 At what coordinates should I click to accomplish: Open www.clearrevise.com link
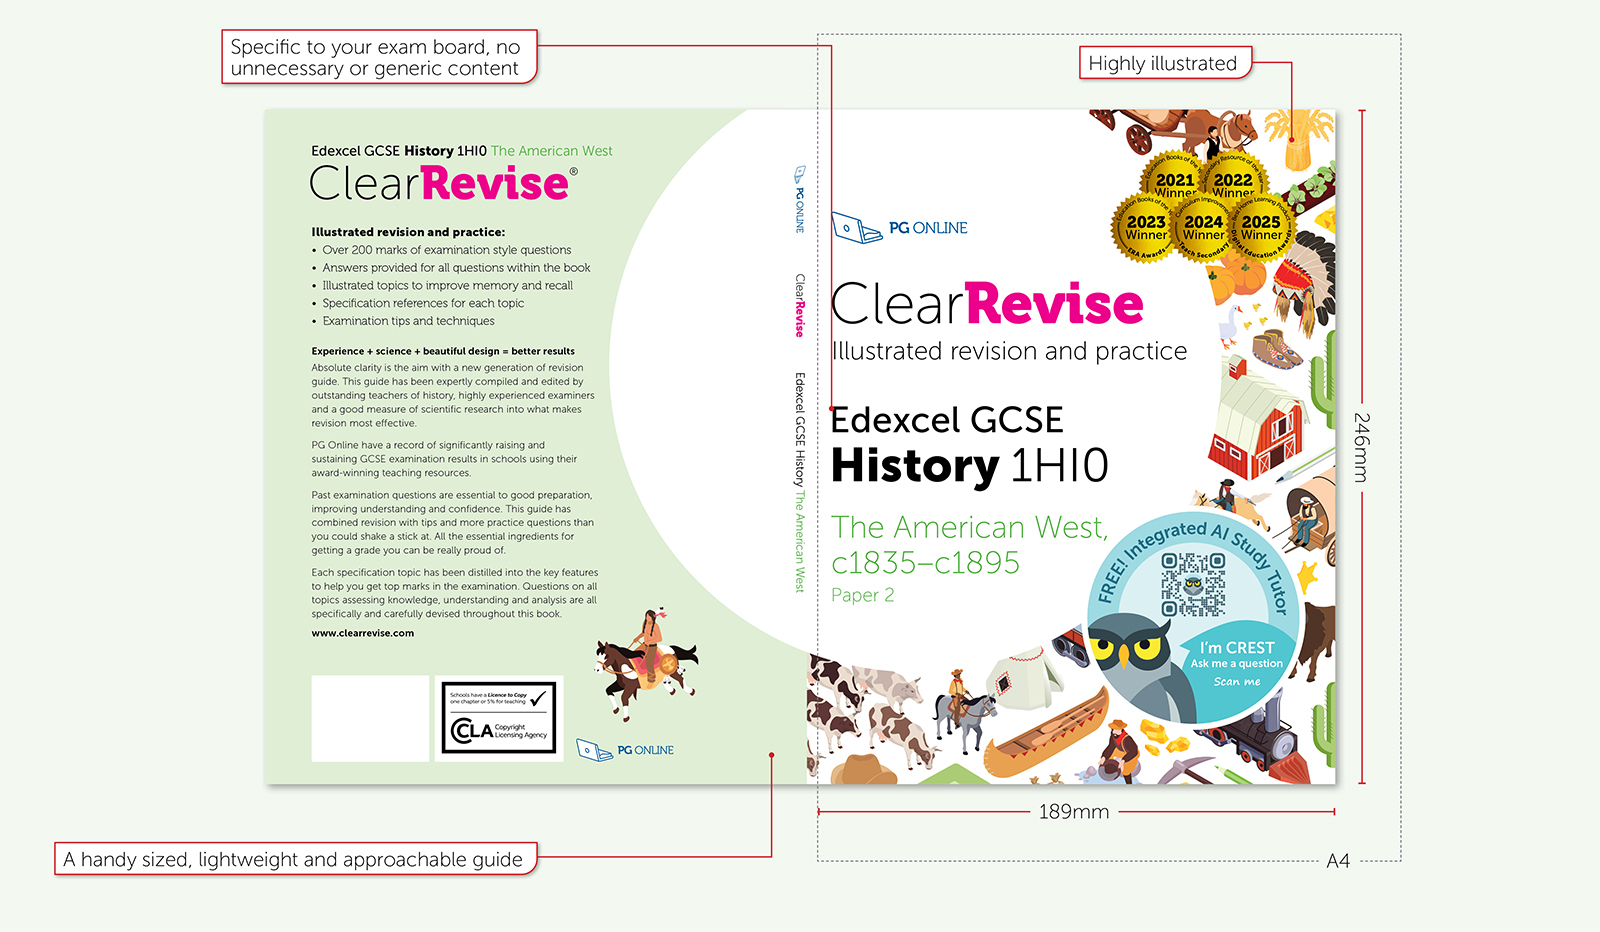(361, 633)
